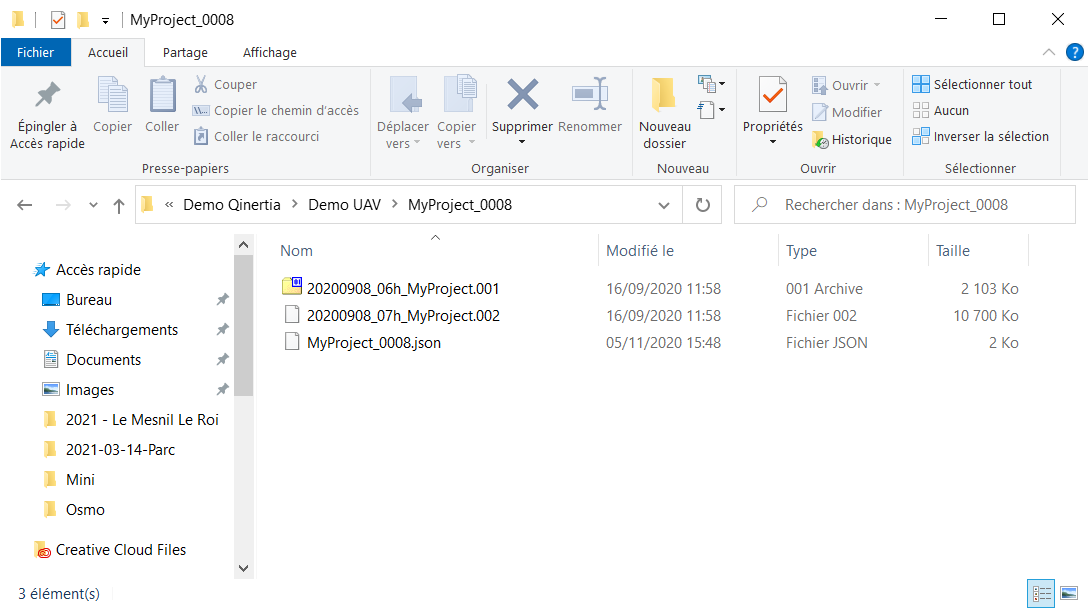
Task: Open the Fichier menu
Action: (35, 52)
